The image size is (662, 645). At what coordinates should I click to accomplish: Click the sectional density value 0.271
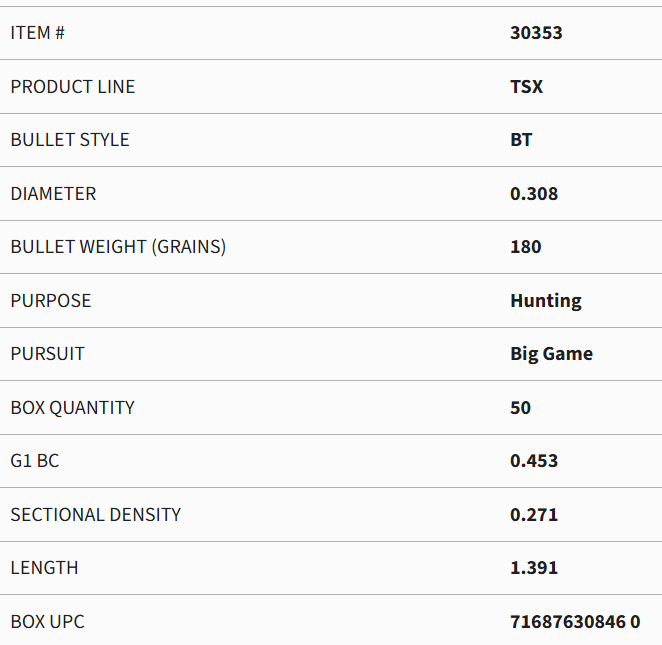534,515
